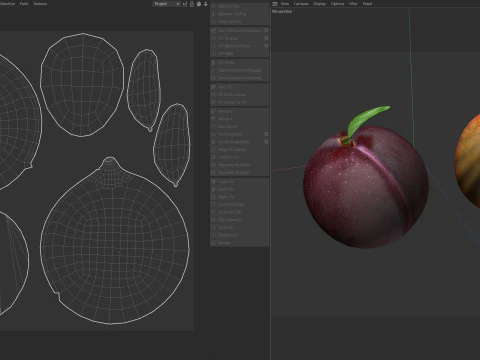
Task: Open the Filter menu in the viewport
Action: (x=353, y=4)
